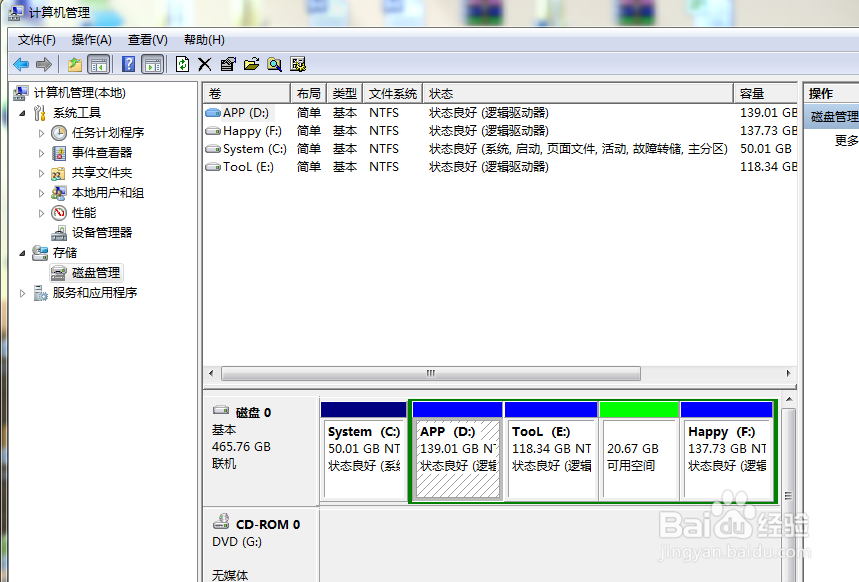Toggle the show/hide action pane
The width and height of the screenshot is (859, 582).
coord(152,63)
